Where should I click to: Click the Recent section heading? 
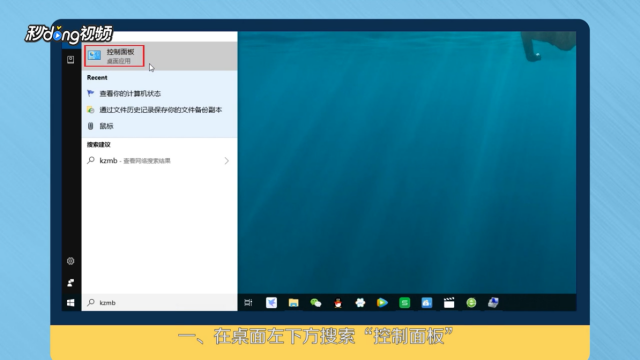click(97, 78)
